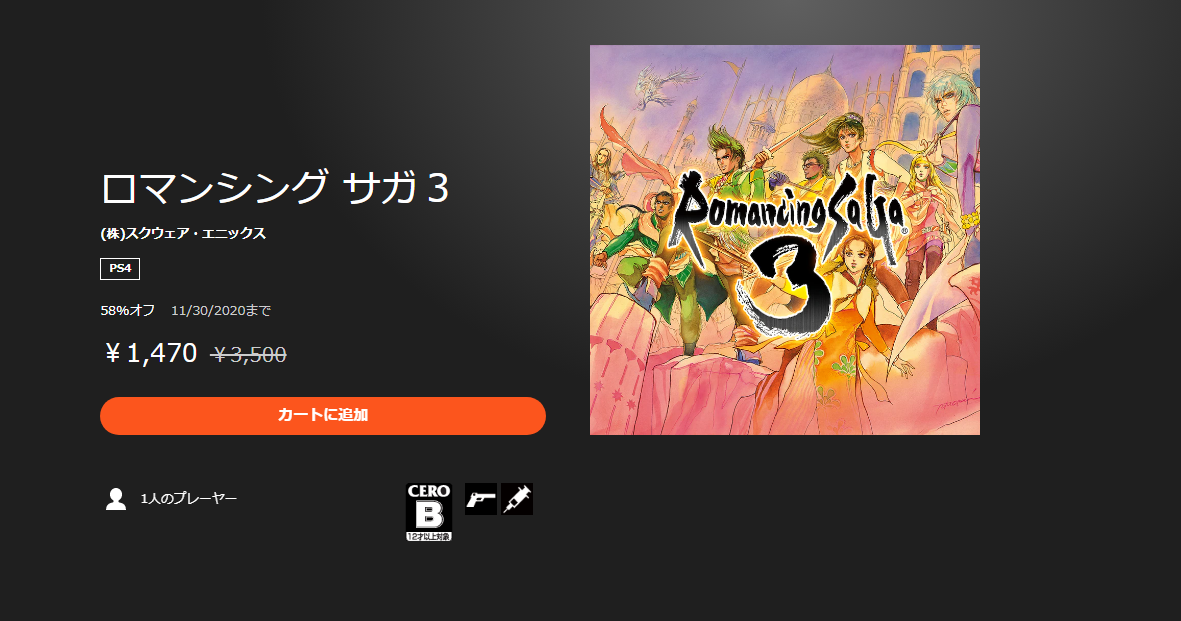Click the dragon illustration in cover art
The image size is (1181, 621).
(x=665, y=89)
